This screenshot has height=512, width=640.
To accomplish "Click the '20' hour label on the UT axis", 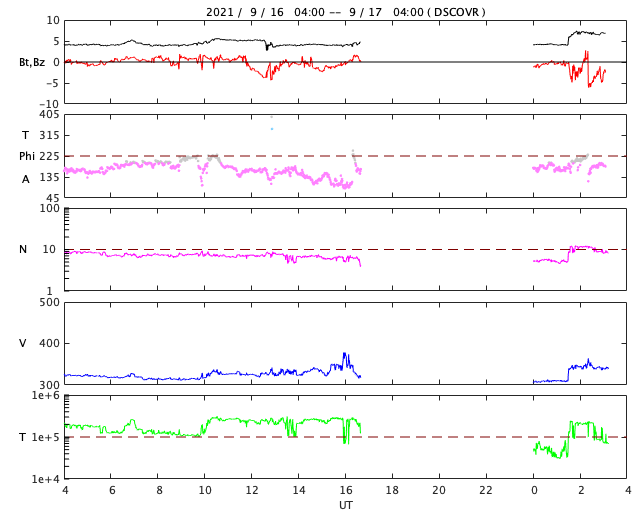I will 439,490.
